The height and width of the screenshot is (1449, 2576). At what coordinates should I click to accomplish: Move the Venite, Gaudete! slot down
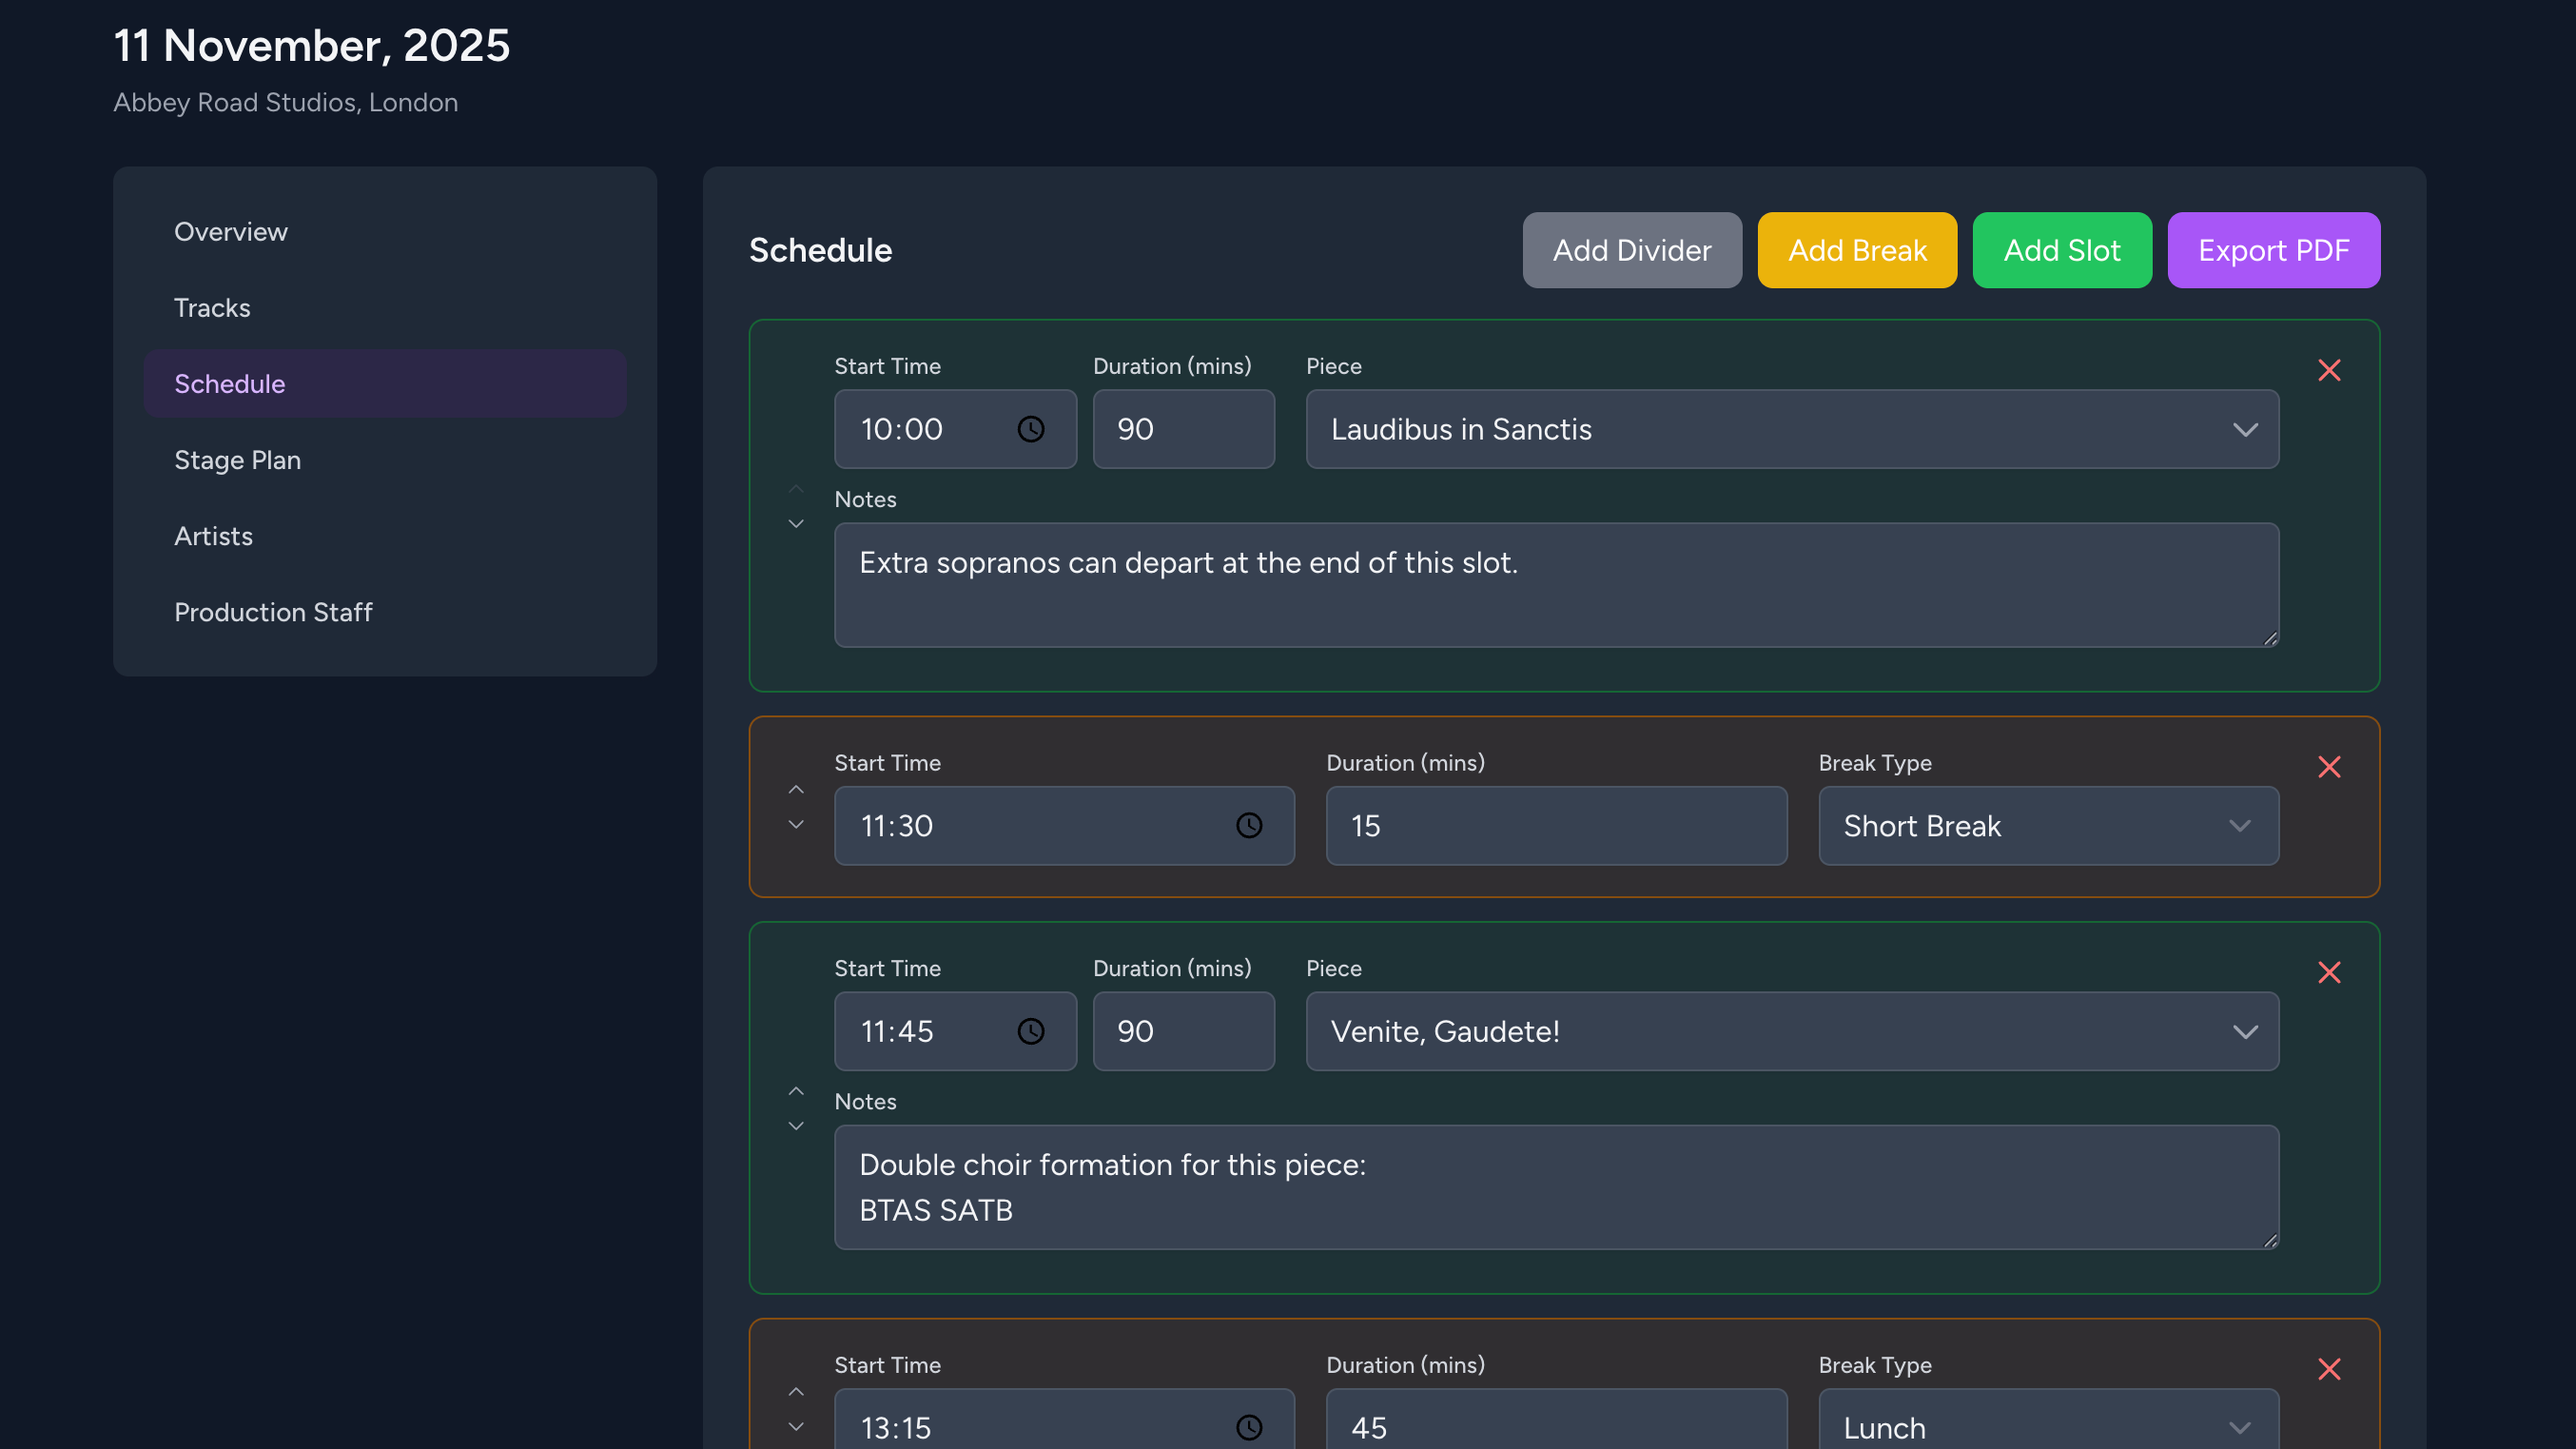(x=796, y=1125)
